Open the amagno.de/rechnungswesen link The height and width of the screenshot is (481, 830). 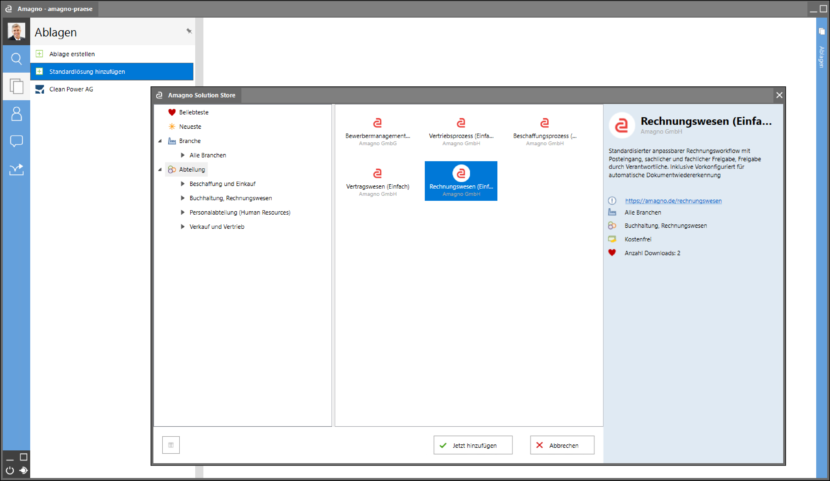(x=673, y=201)
